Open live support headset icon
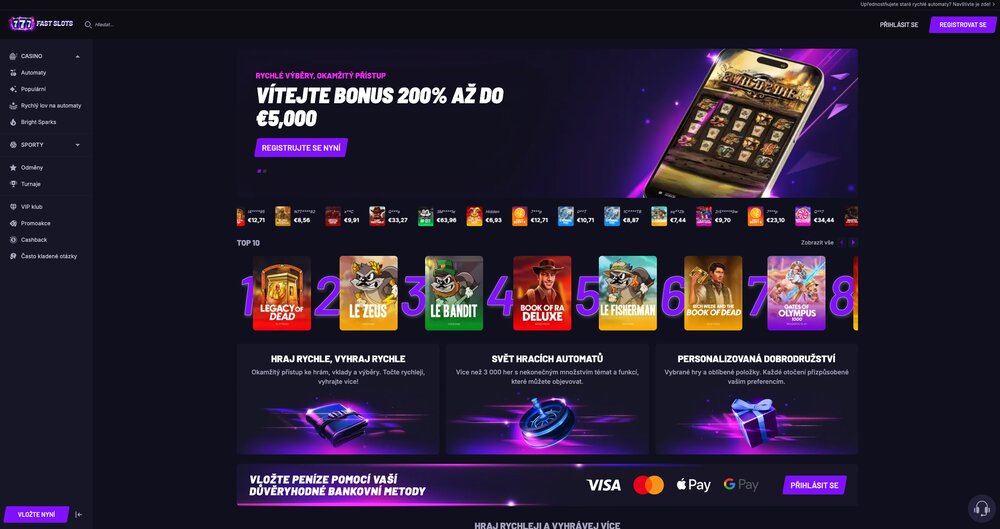The height and width of the screenshot is (529, 1000). tap(982, 509)
